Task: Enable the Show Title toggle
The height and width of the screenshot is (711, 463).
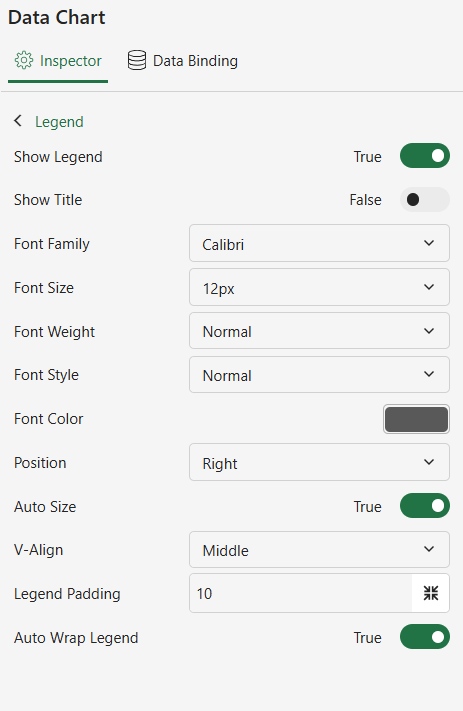Action: 425,200
